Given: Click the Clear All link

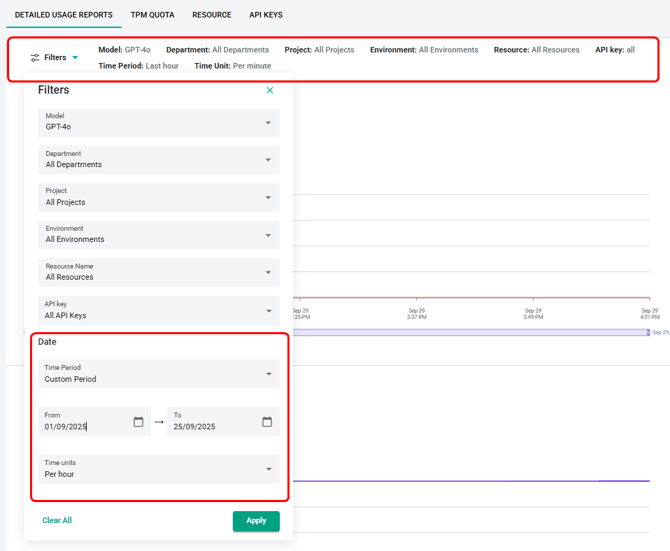Looking at the screenshot, I should tap(57, 521).
